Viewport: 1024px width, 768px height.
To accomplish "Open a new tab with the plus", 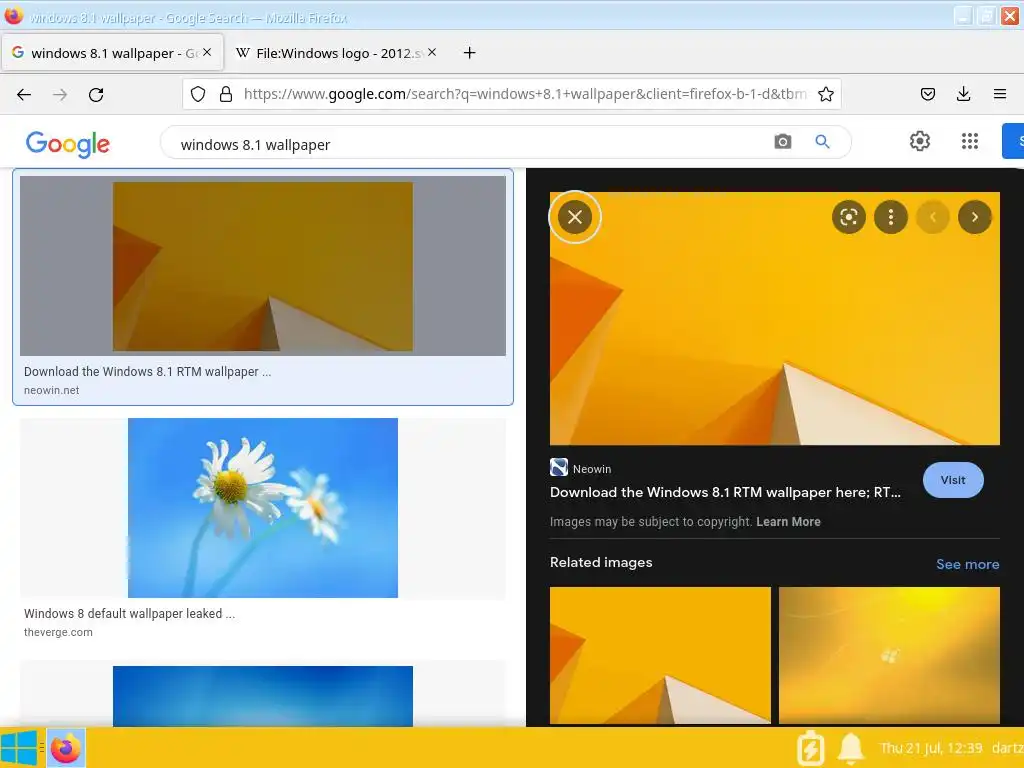I will pyautogui.click(x=470, y=53).
